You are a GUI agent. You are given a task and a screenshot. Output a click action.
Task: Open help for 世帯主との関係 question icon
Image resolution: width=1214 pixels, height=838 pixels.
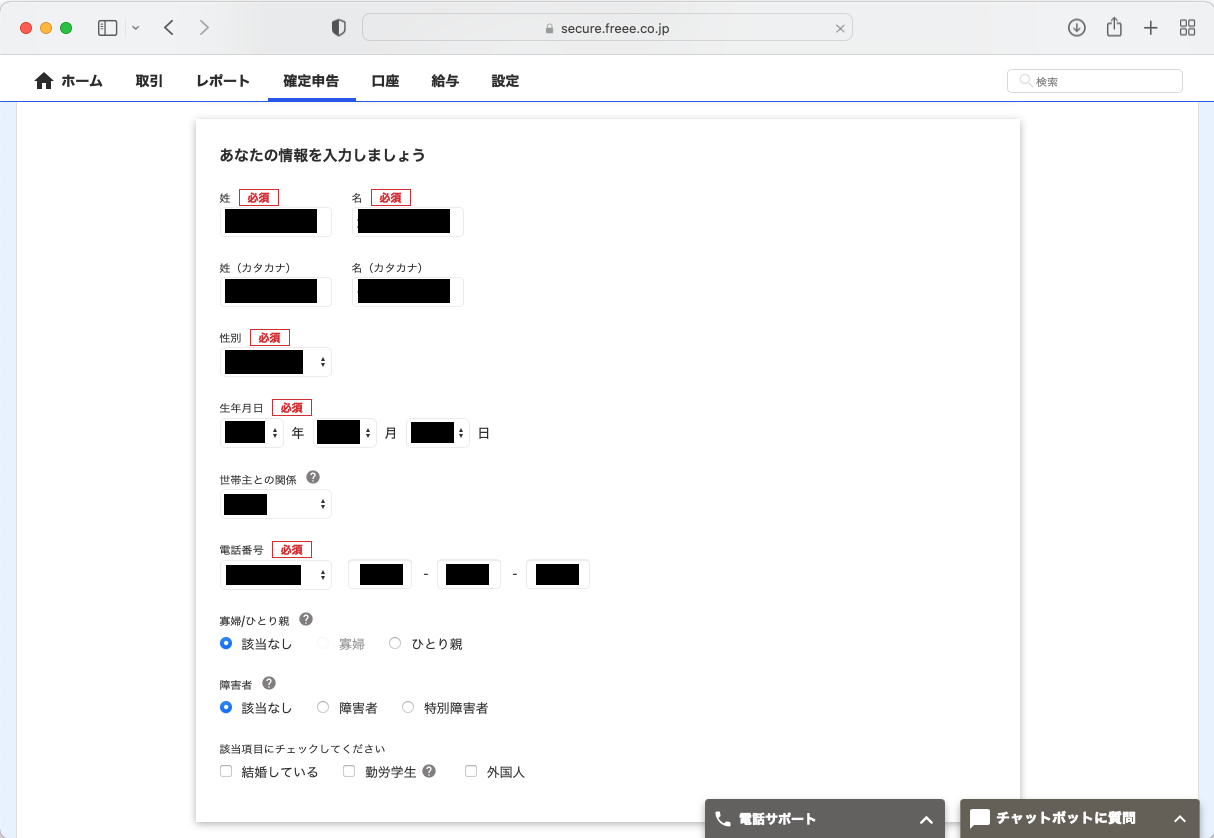(313, 478)
